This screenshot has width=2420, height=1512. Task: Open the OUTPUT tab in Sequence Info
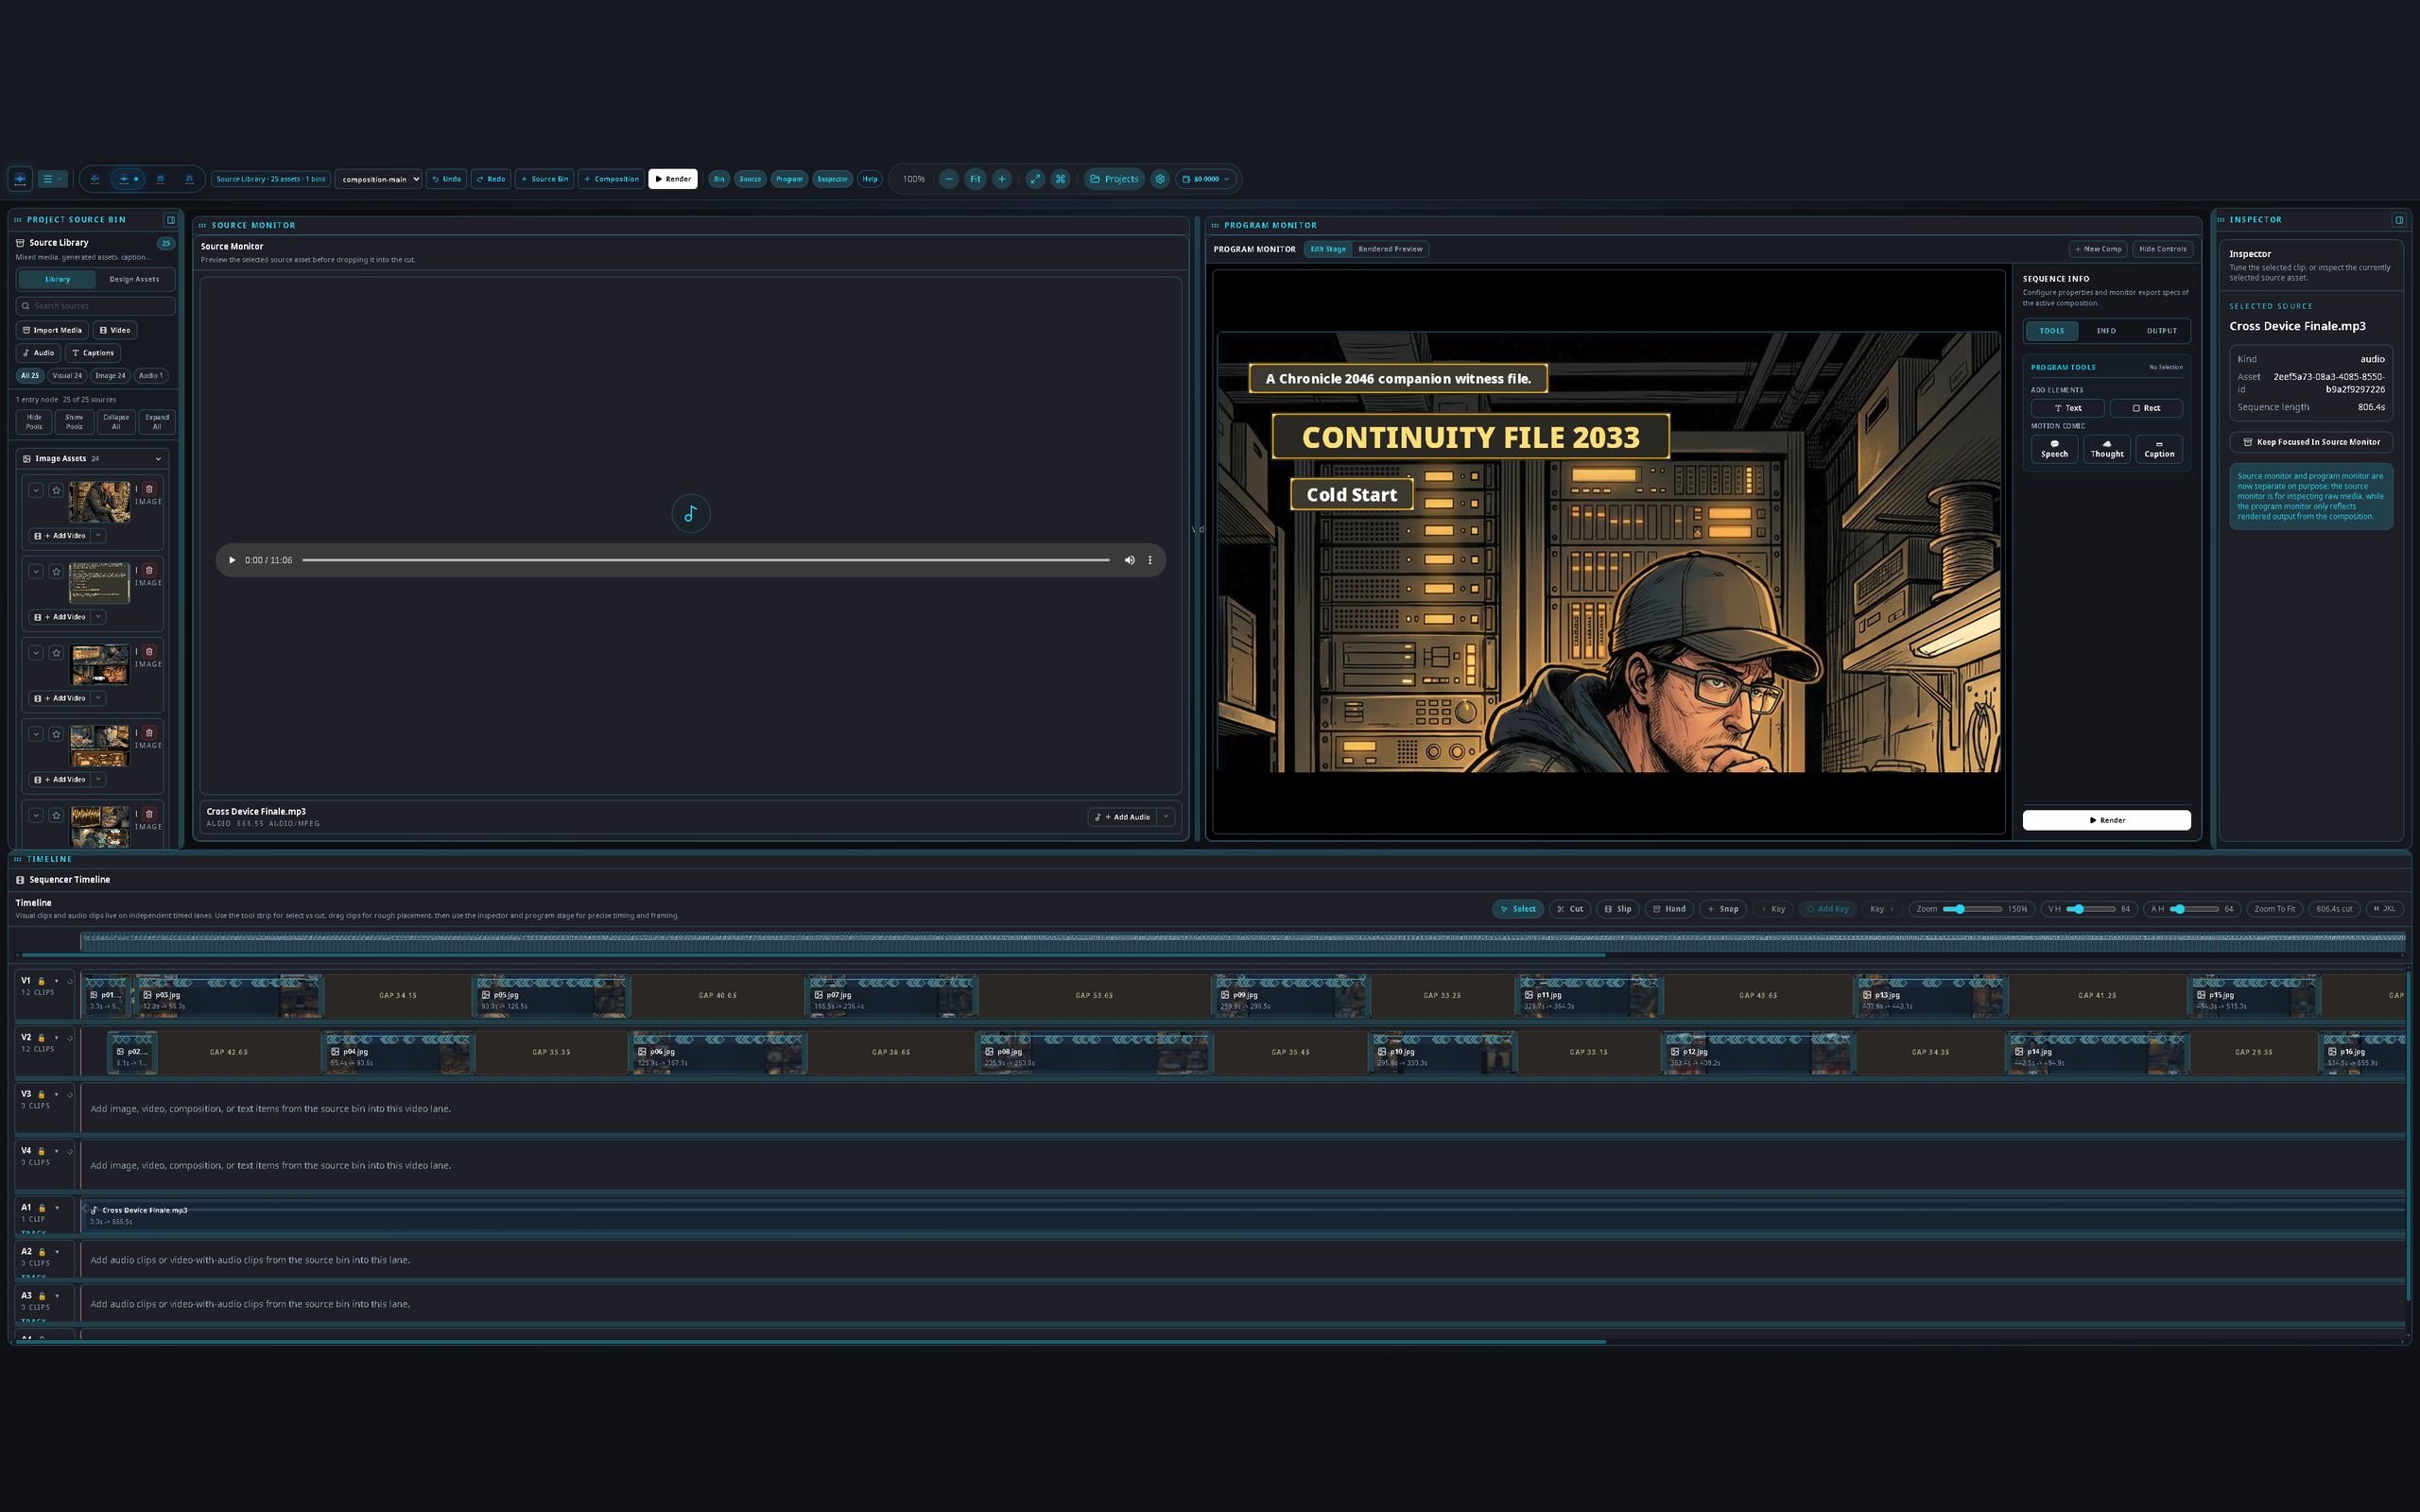click(x=2161, y=331)
